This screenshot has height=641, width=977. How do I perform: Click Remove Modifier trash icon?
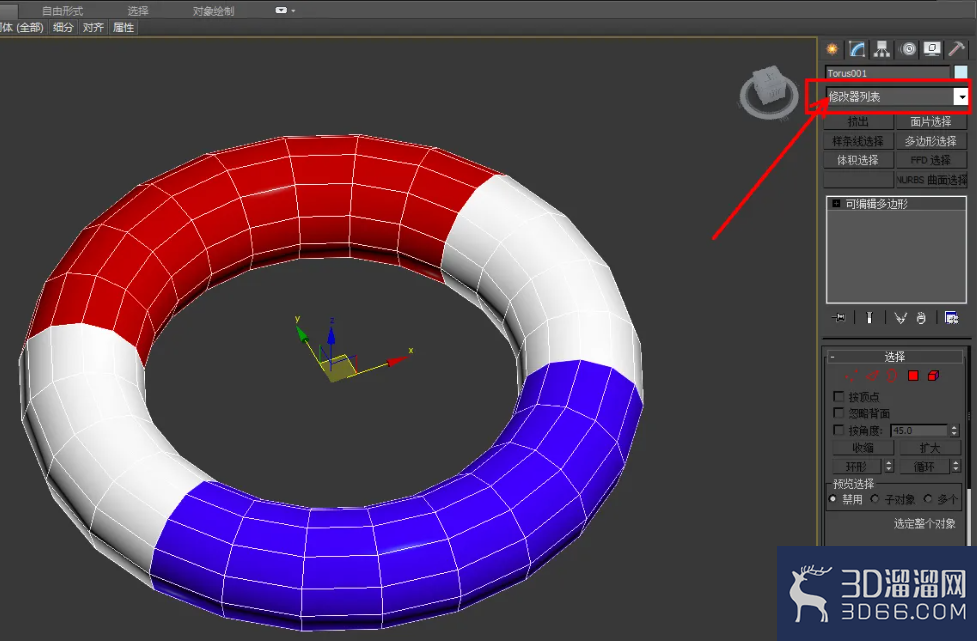pyautogui.click(x=921, y=318)
